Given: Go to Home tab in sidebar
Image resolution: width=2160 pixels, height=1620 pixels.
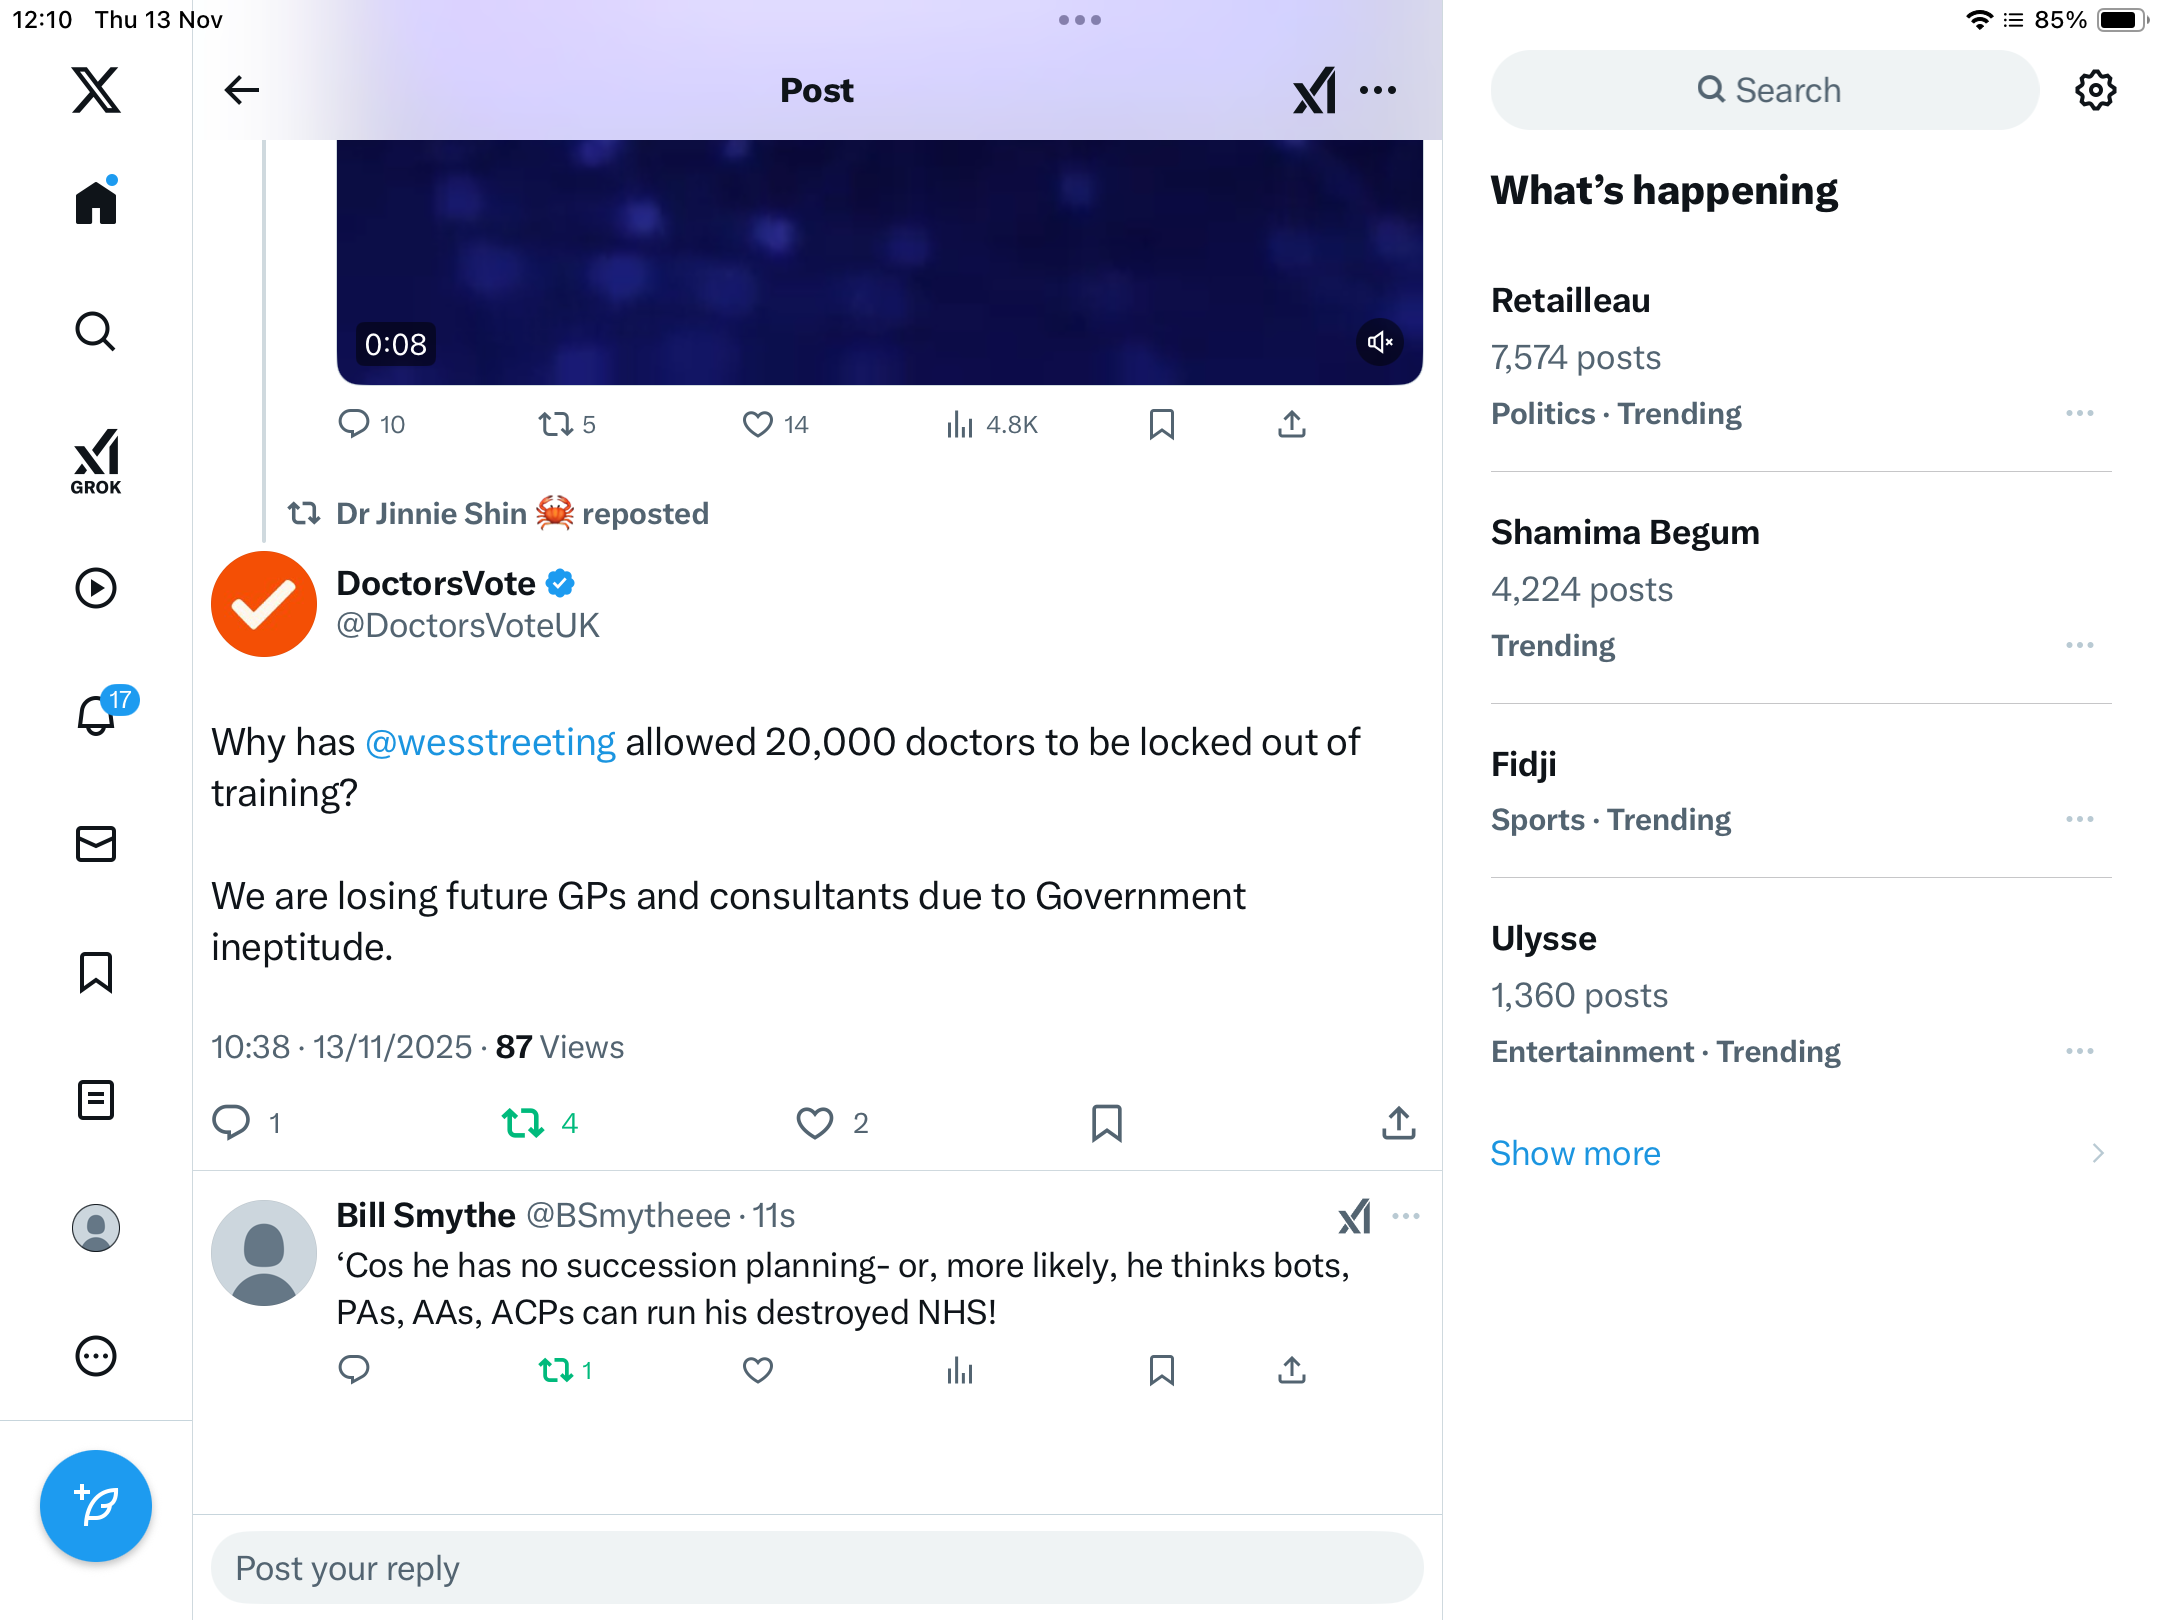Looking at the screenshot, I should (96, 203).
